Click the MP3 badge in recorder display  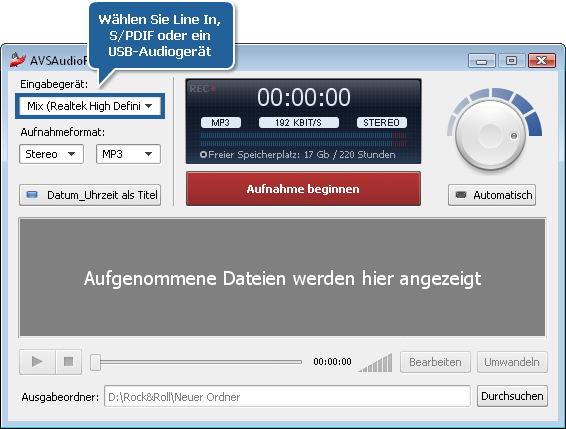[x=221, y=123]
